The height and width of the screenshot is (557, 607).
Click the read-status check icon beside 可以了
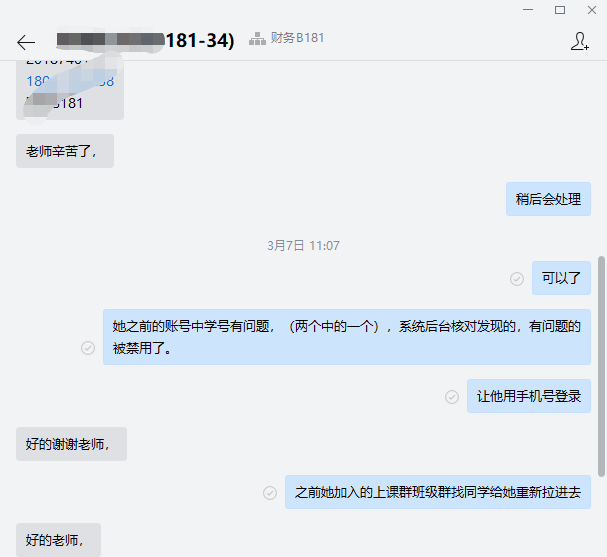tap(516, 279)
